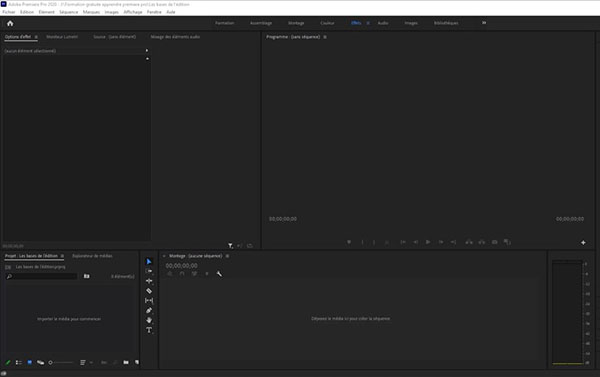Screen dimensions: 600x377
Task: Create a new item in project panel
Action: [137, 362]
